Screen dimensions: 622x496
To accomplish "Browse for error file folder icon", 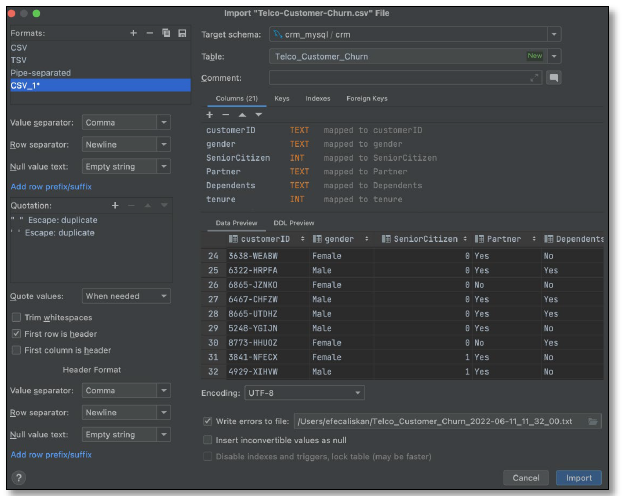I will pos(593,421).
